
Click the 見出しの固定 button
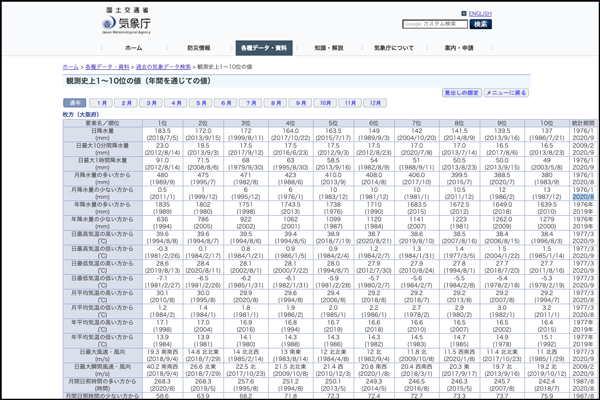click(461, 92)
